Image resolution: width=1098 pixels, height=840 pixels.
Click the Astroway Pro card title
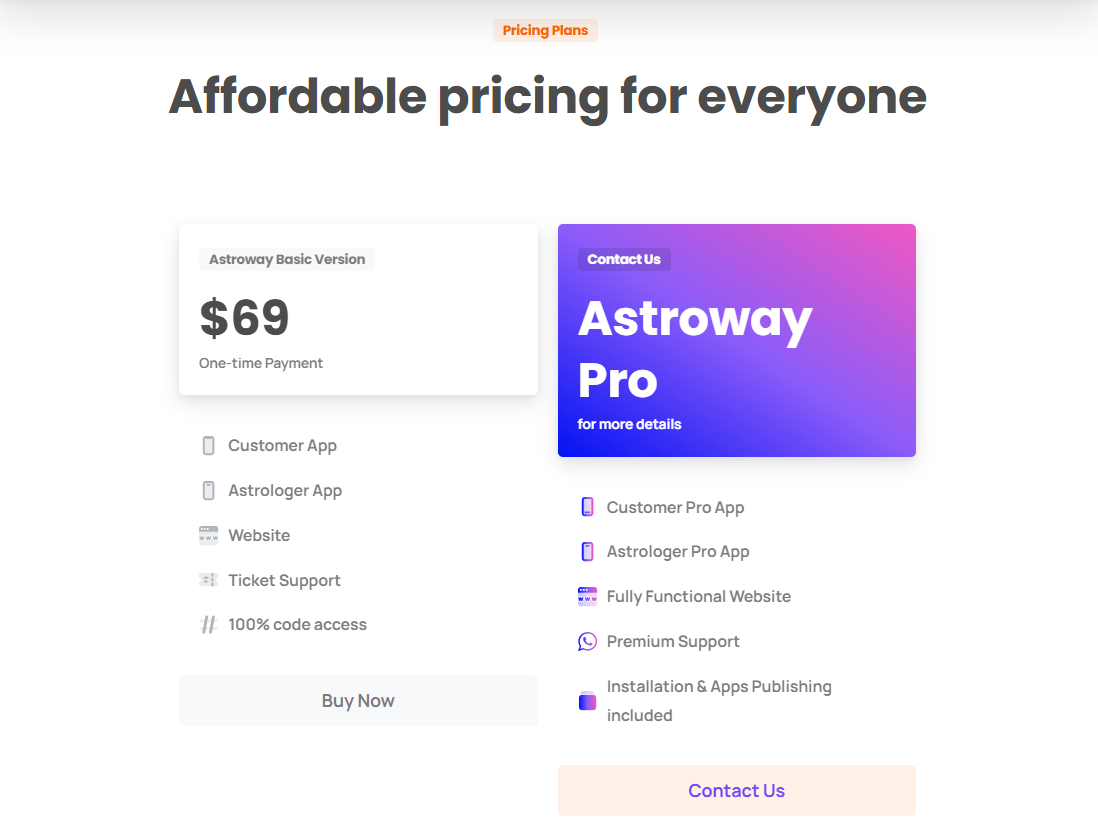695,349
